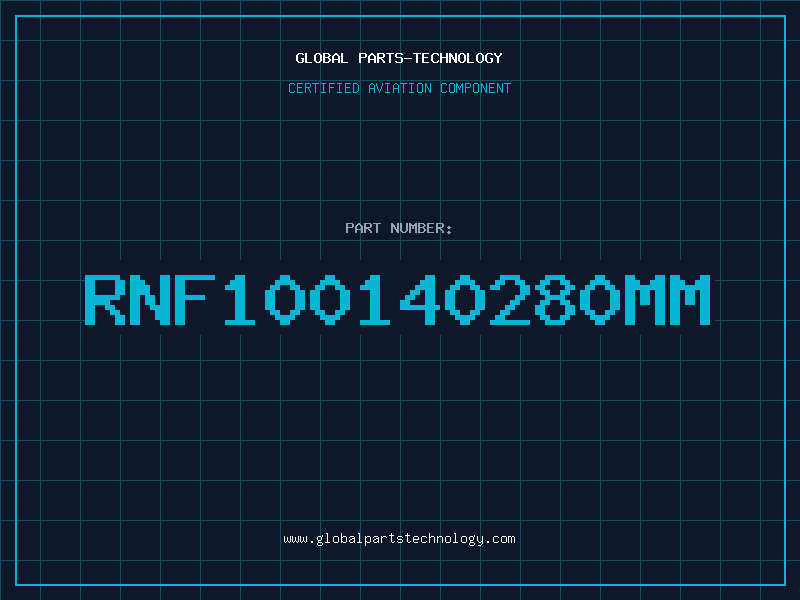Click the letter F in the part number
This screenshot has width=800, height=600.
click(195, 300)
